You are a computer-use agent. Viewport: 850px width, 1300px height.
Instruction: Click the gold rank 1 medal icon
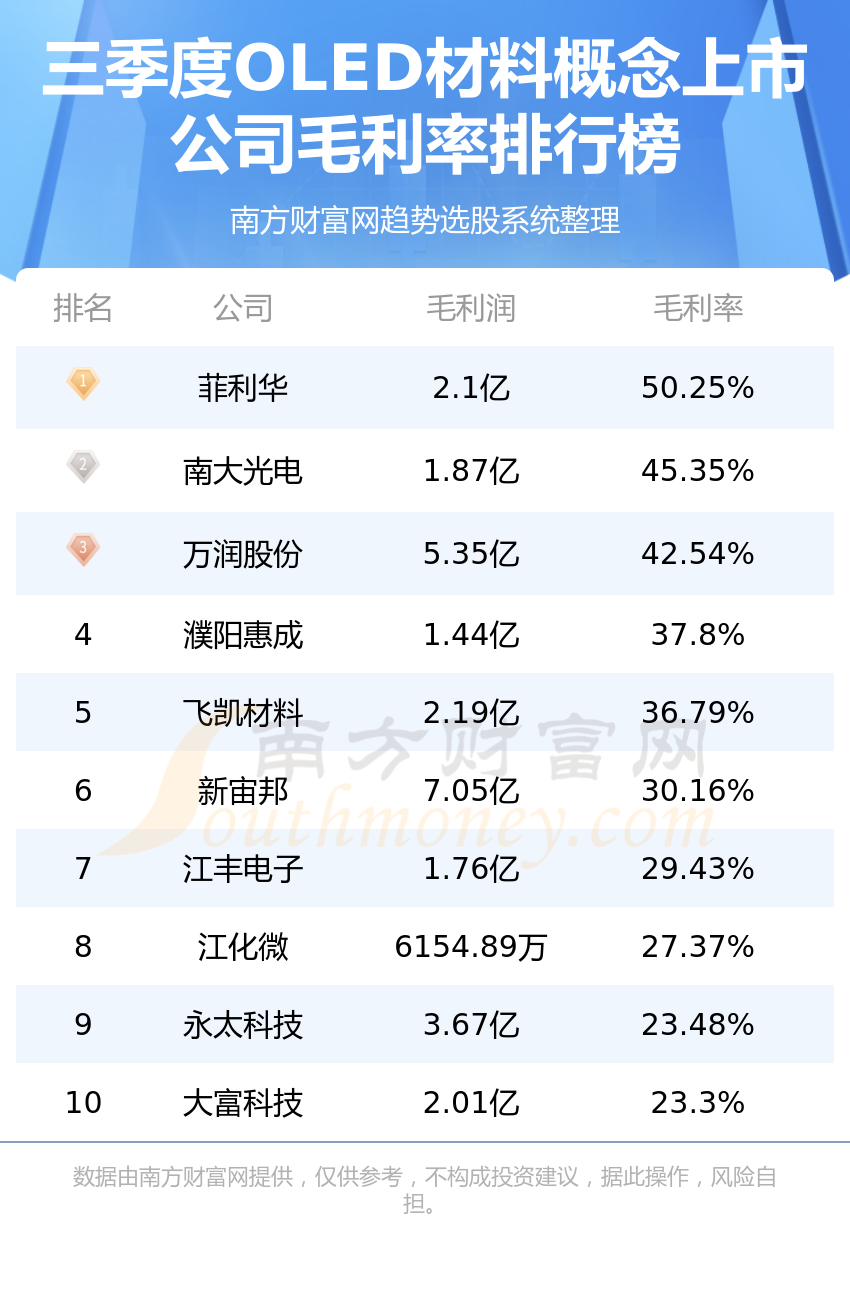(x=83, y=383)
